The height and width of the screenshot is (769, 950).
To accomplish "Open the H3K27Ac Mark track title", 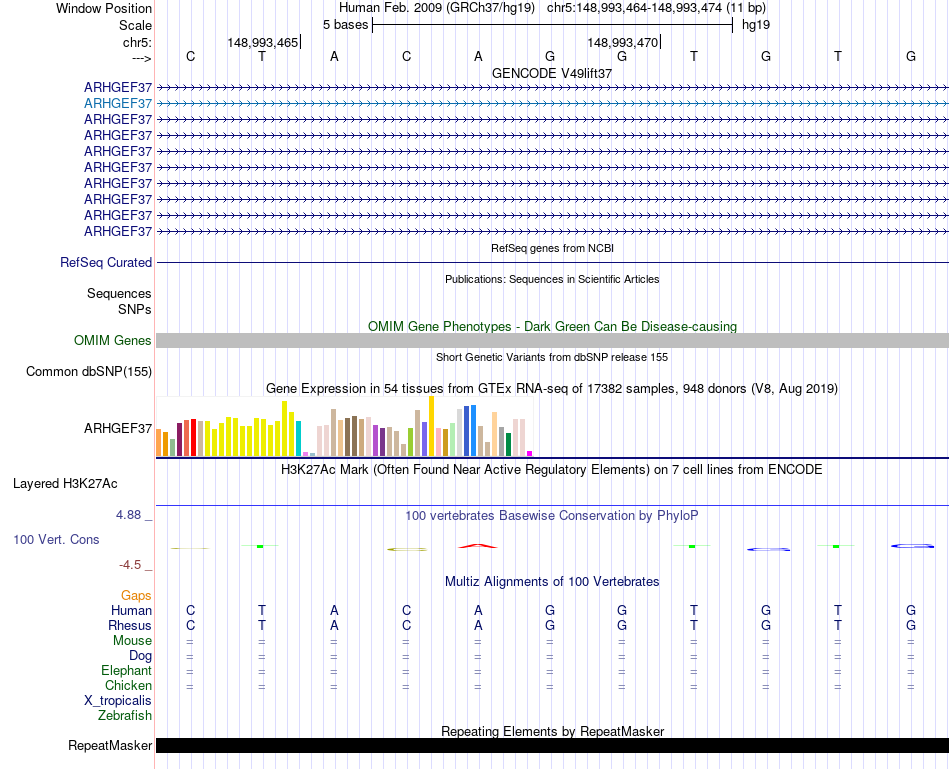I will pyautogui.click(x=552, y=470).
